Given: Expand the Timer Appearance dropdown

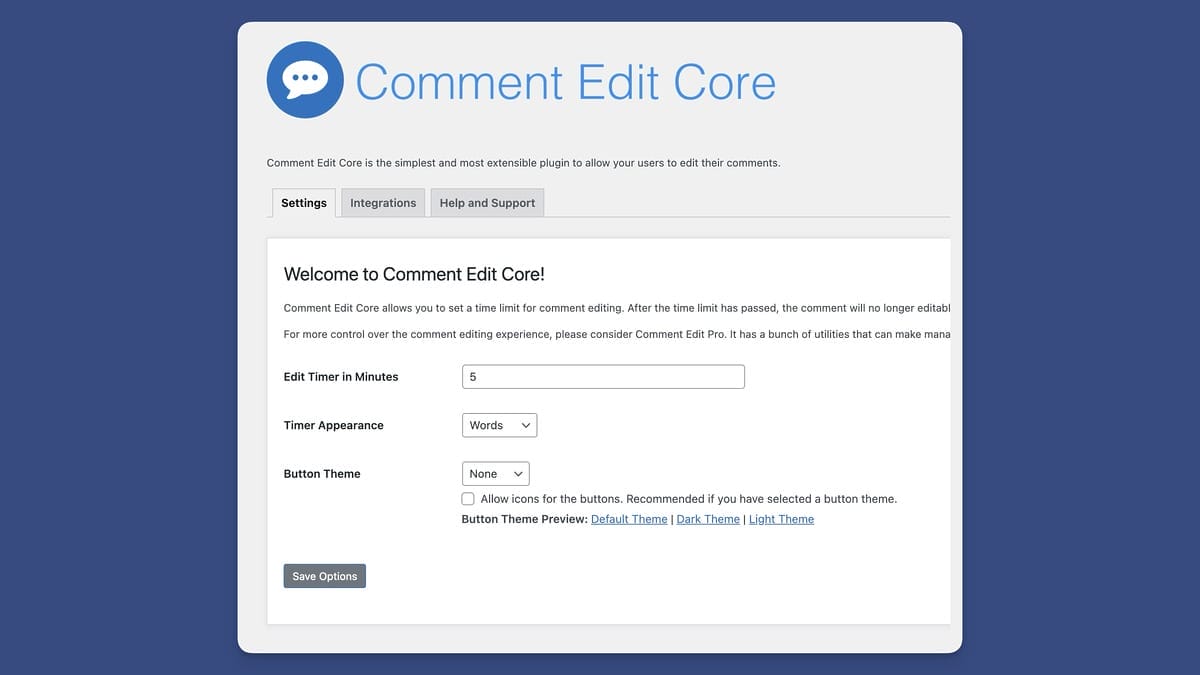Looking at the screenshot, I should coord(499,425).
